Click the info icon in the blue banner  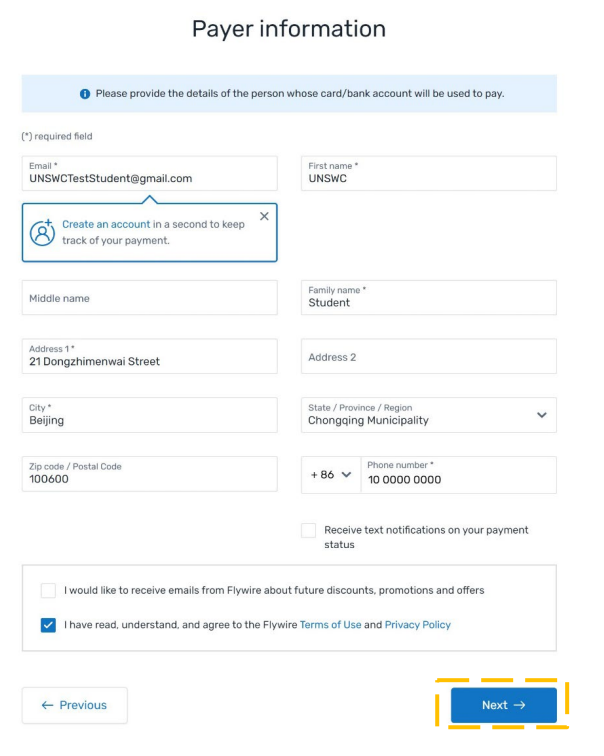click(x=85, y=94)
